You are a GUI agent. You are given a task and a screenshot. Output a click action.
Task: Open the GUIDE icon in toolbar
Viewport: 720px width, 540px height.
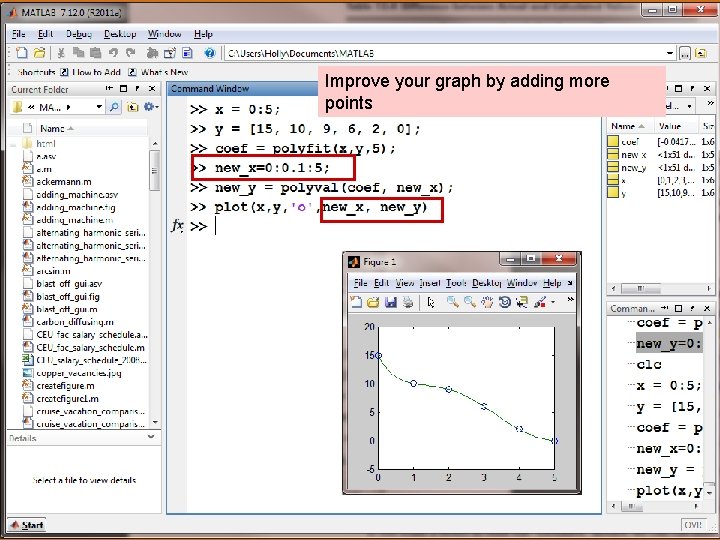(169, 53)
